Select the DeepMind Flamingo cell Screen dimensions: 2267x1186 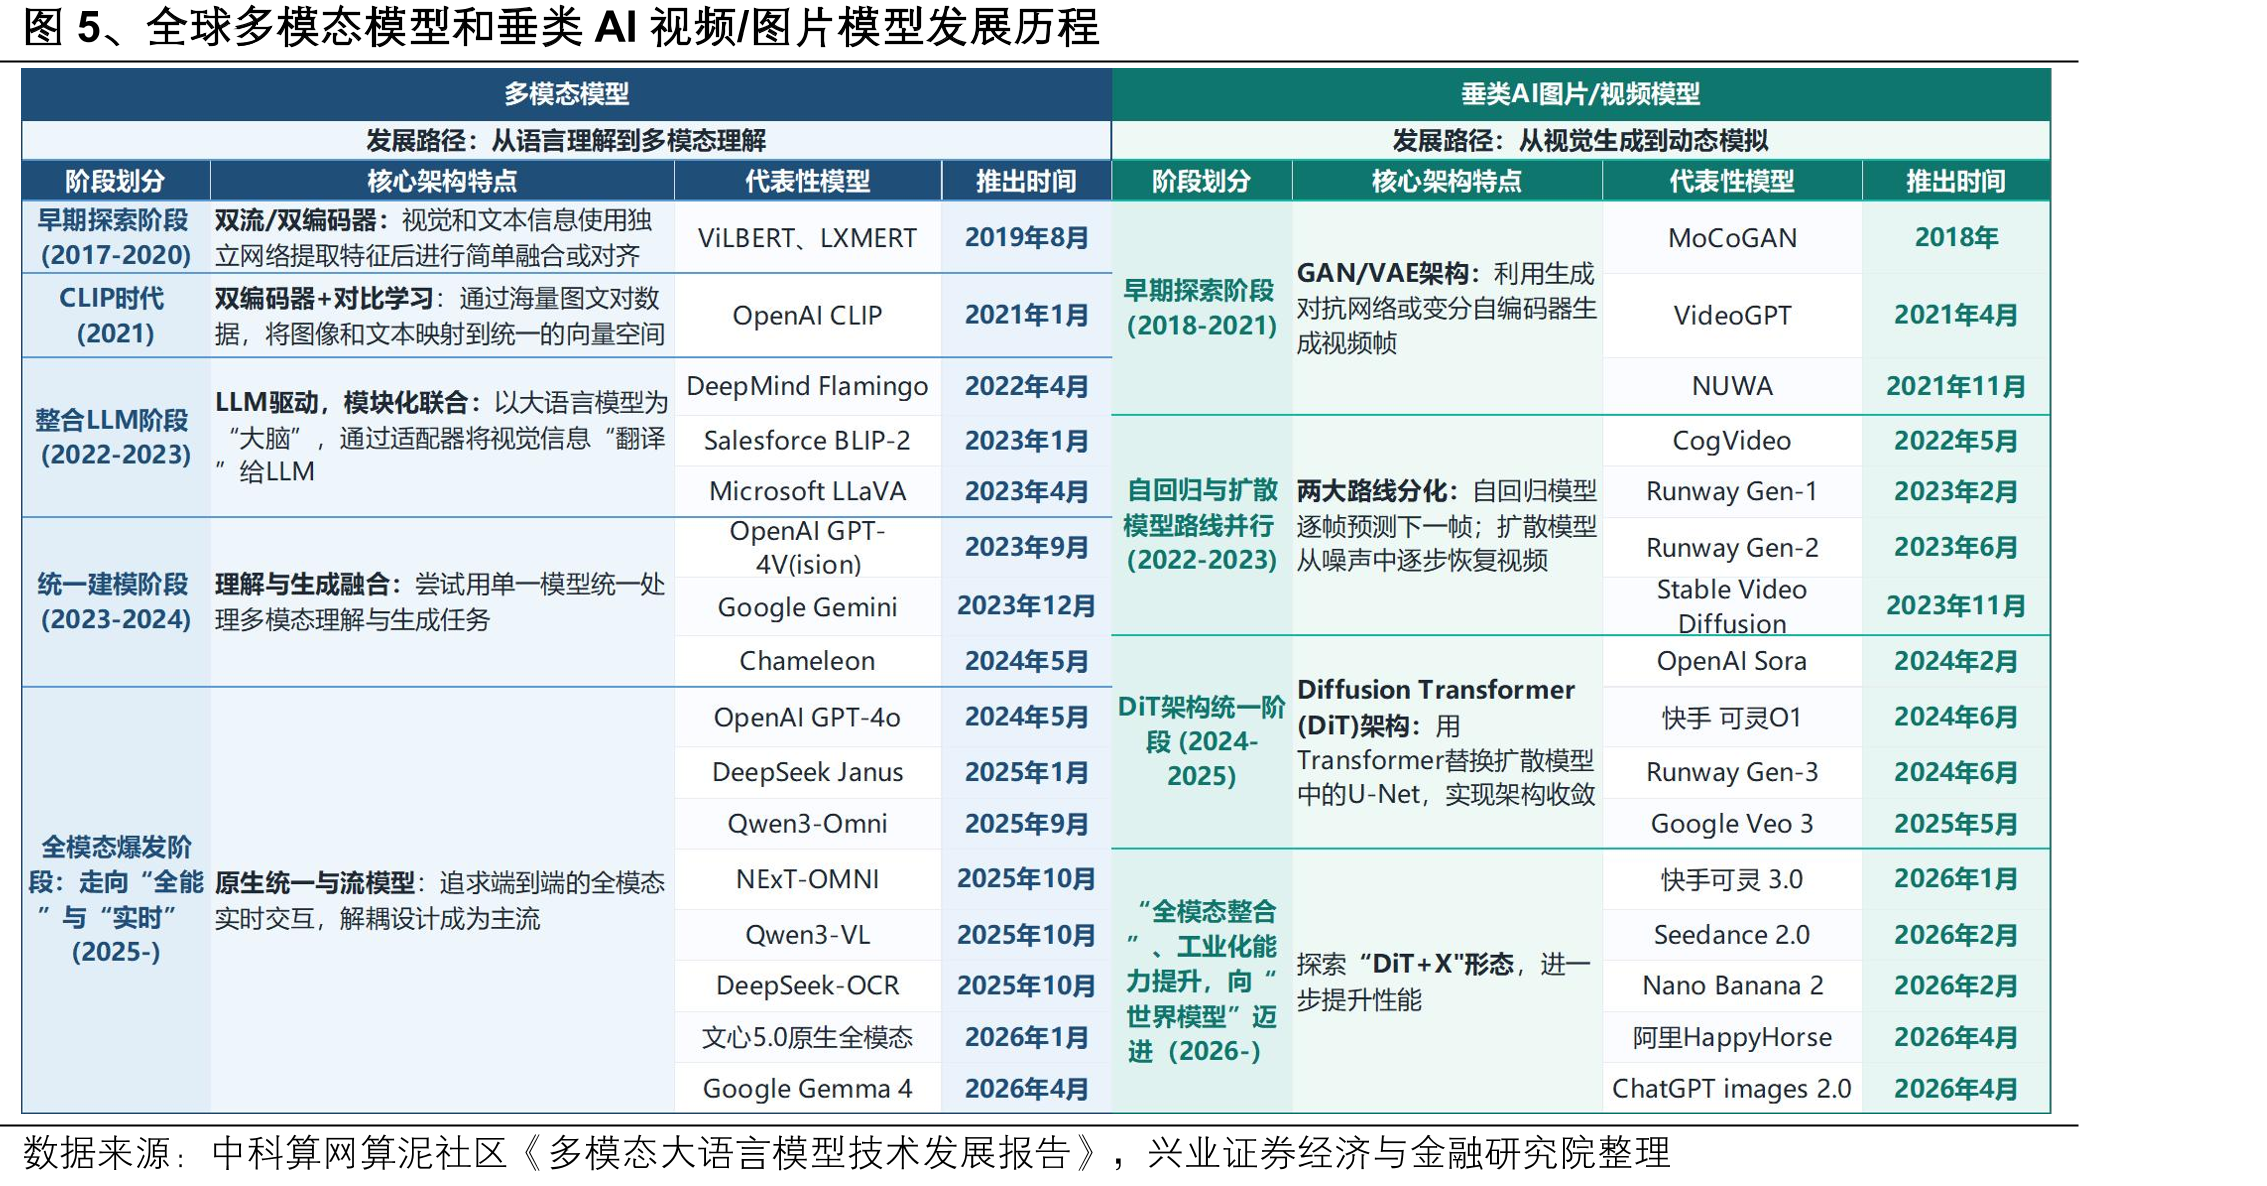tap(807, 387)
